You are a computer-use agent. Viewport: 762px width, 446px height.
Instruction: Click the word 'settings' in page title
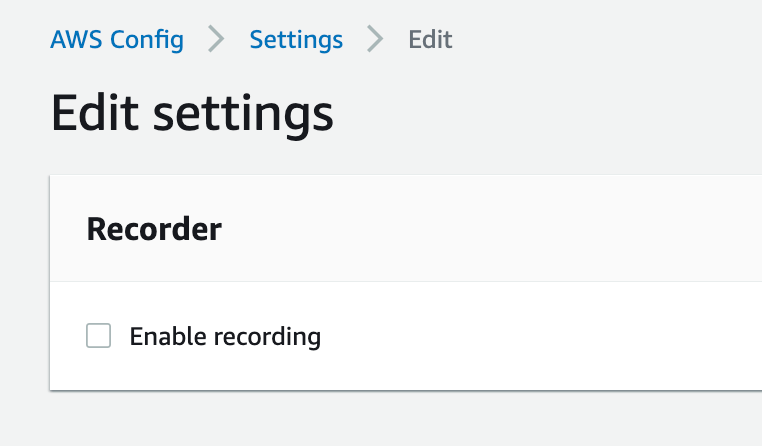(x=243, y=116)
